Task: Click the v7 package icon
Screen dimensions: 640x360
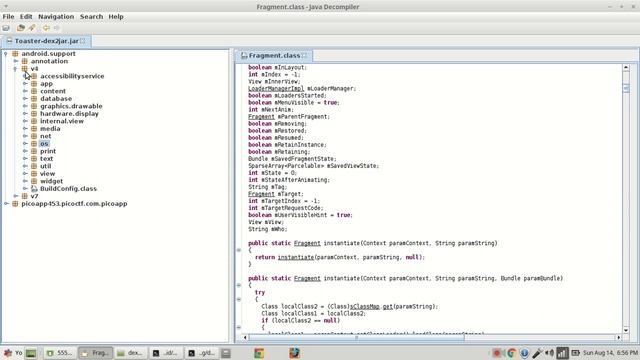Action: click(x=24, y=196)
